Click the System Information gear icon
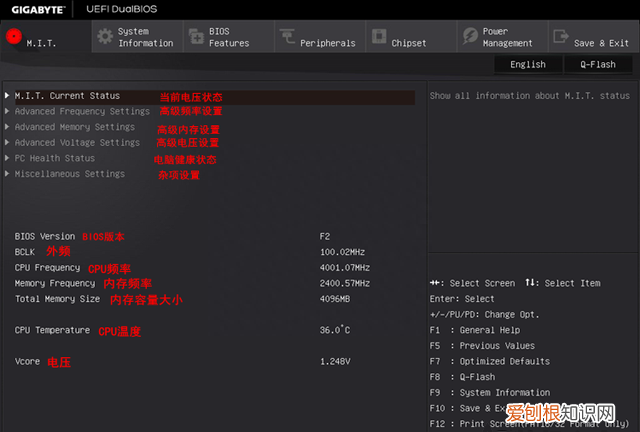Screen dimensions: 640x432 (x=105, y=37)
